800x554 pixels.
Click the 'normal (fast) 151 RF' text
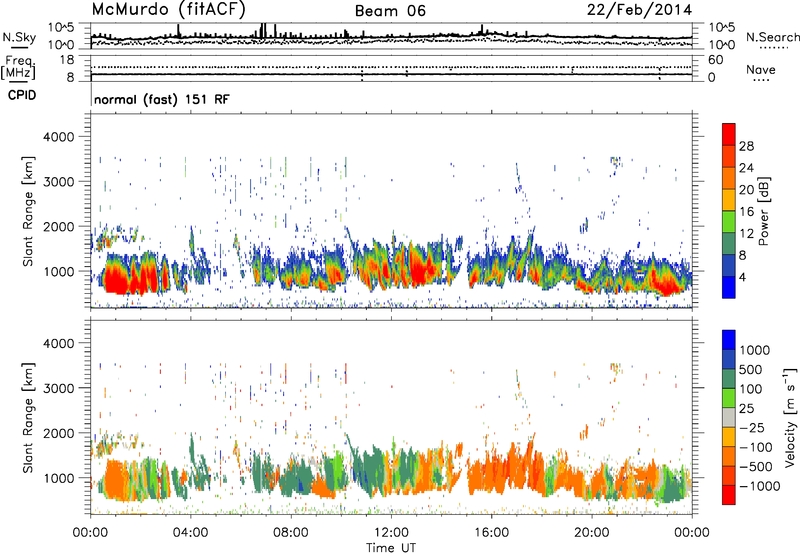coord(162,99)
